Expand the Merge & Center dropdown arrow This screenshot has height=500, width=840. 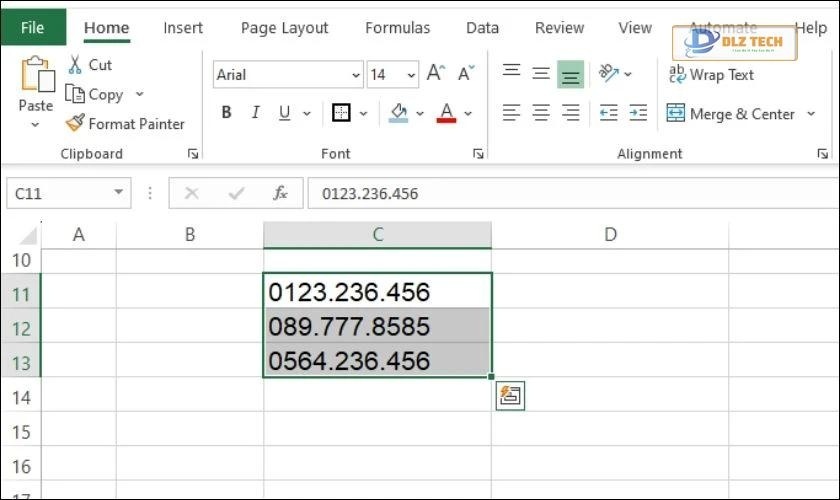coord(816,114)
